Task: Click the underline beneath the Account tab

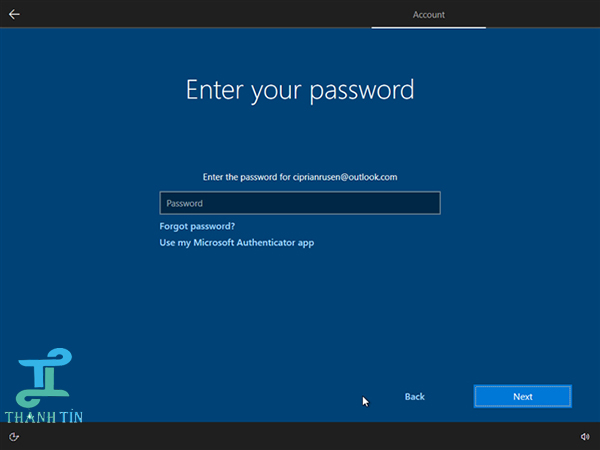Action: (429, 28)
